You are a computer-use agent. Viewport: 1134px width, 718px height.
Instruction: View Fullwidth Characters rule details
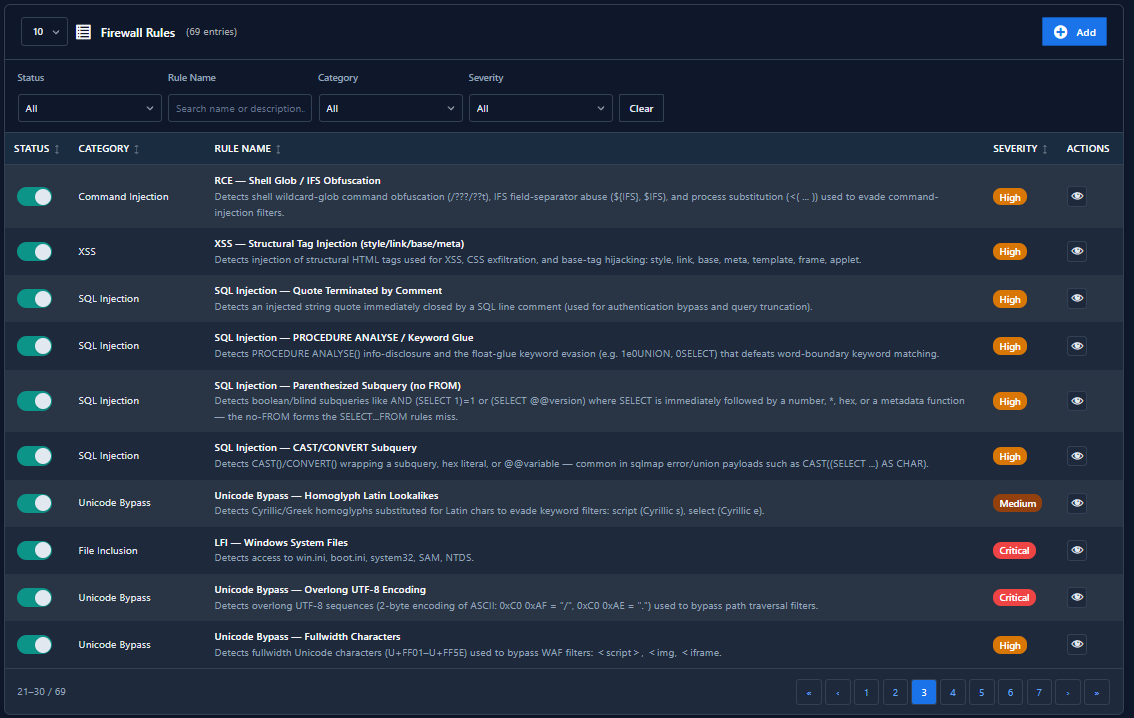tap(1077, 644)
